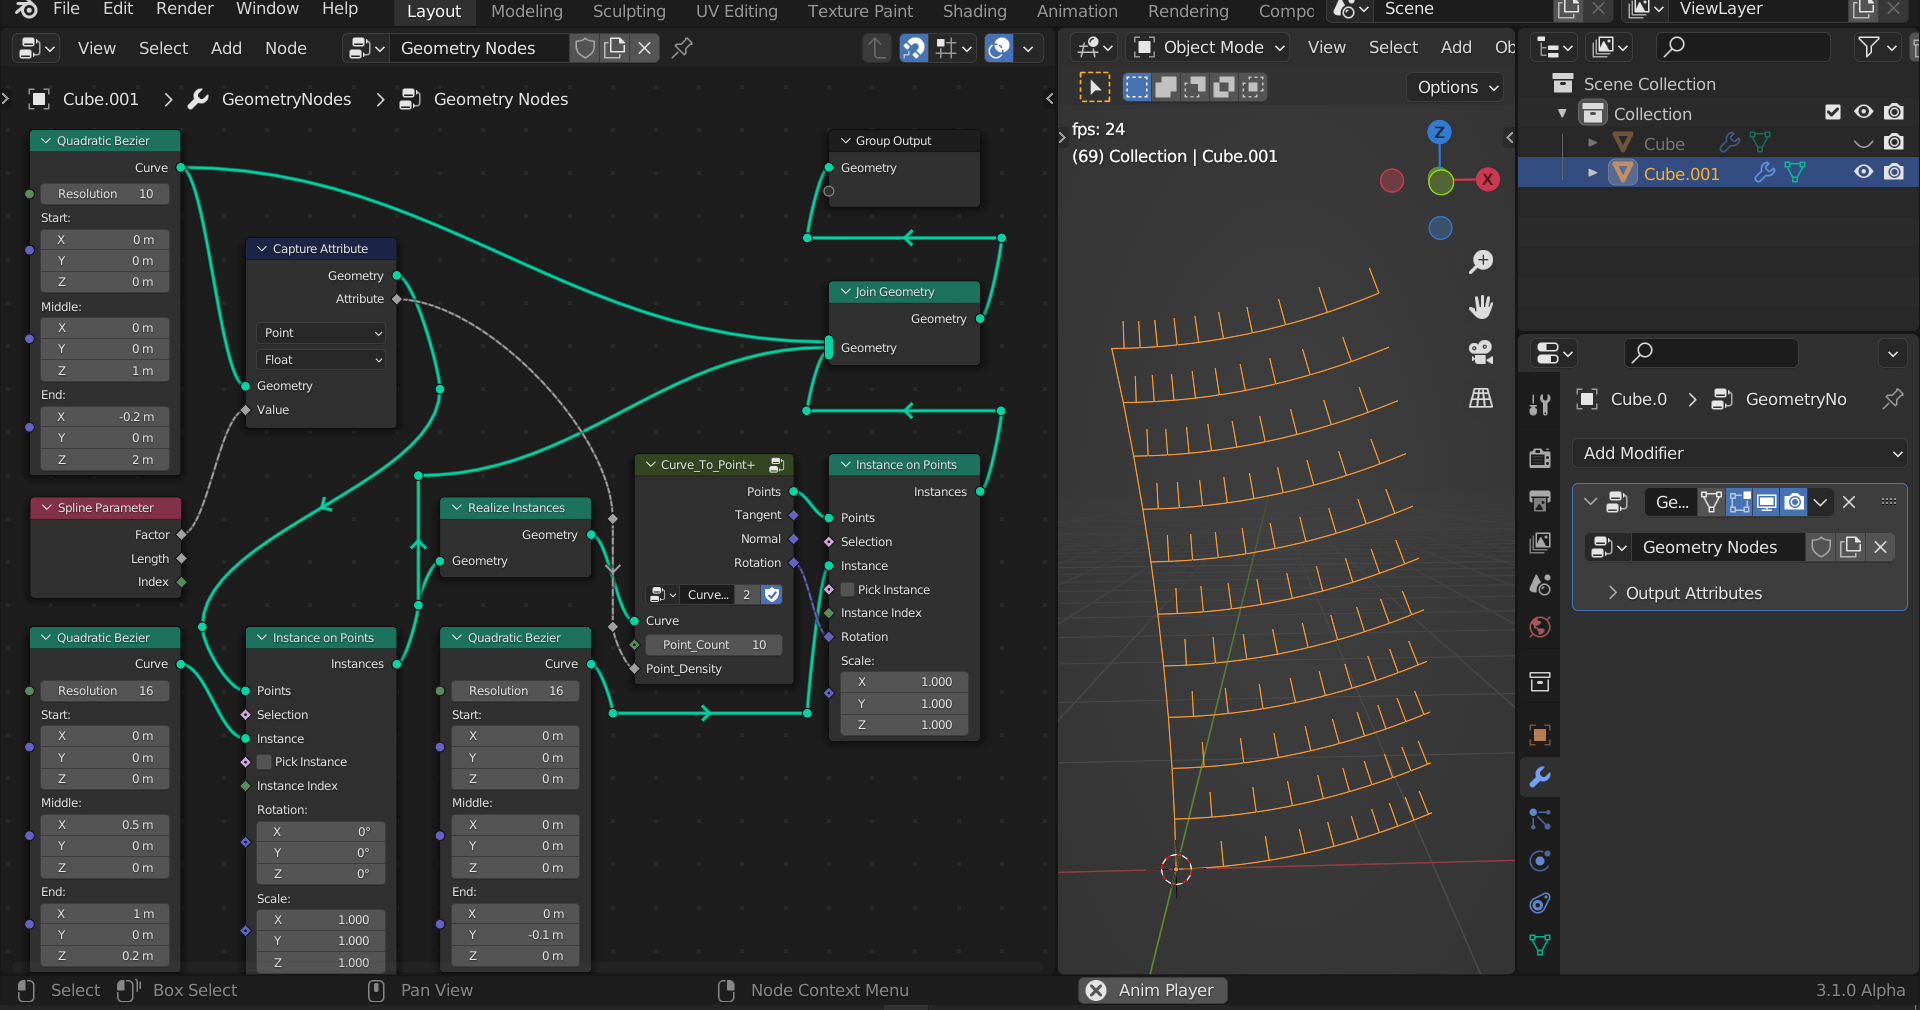
Task: Switch to the Modeling workspace tab
Action: [527, 11]
